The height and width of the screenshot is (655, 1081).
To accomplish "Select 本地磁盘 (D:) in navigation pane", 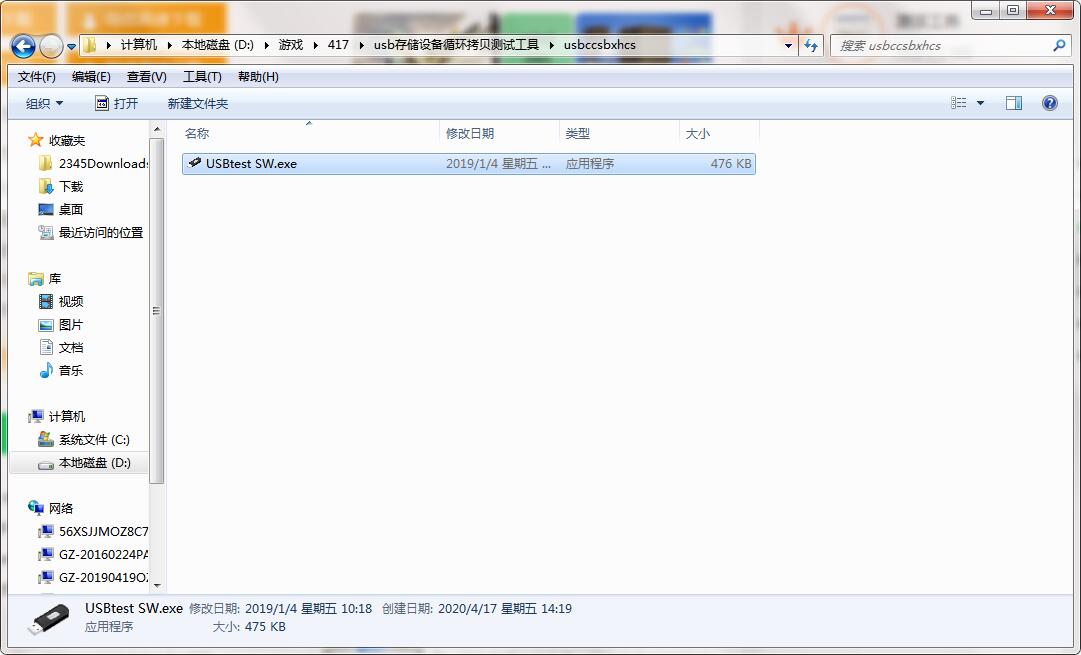I will pyautogui.click(x=94, y=463).
